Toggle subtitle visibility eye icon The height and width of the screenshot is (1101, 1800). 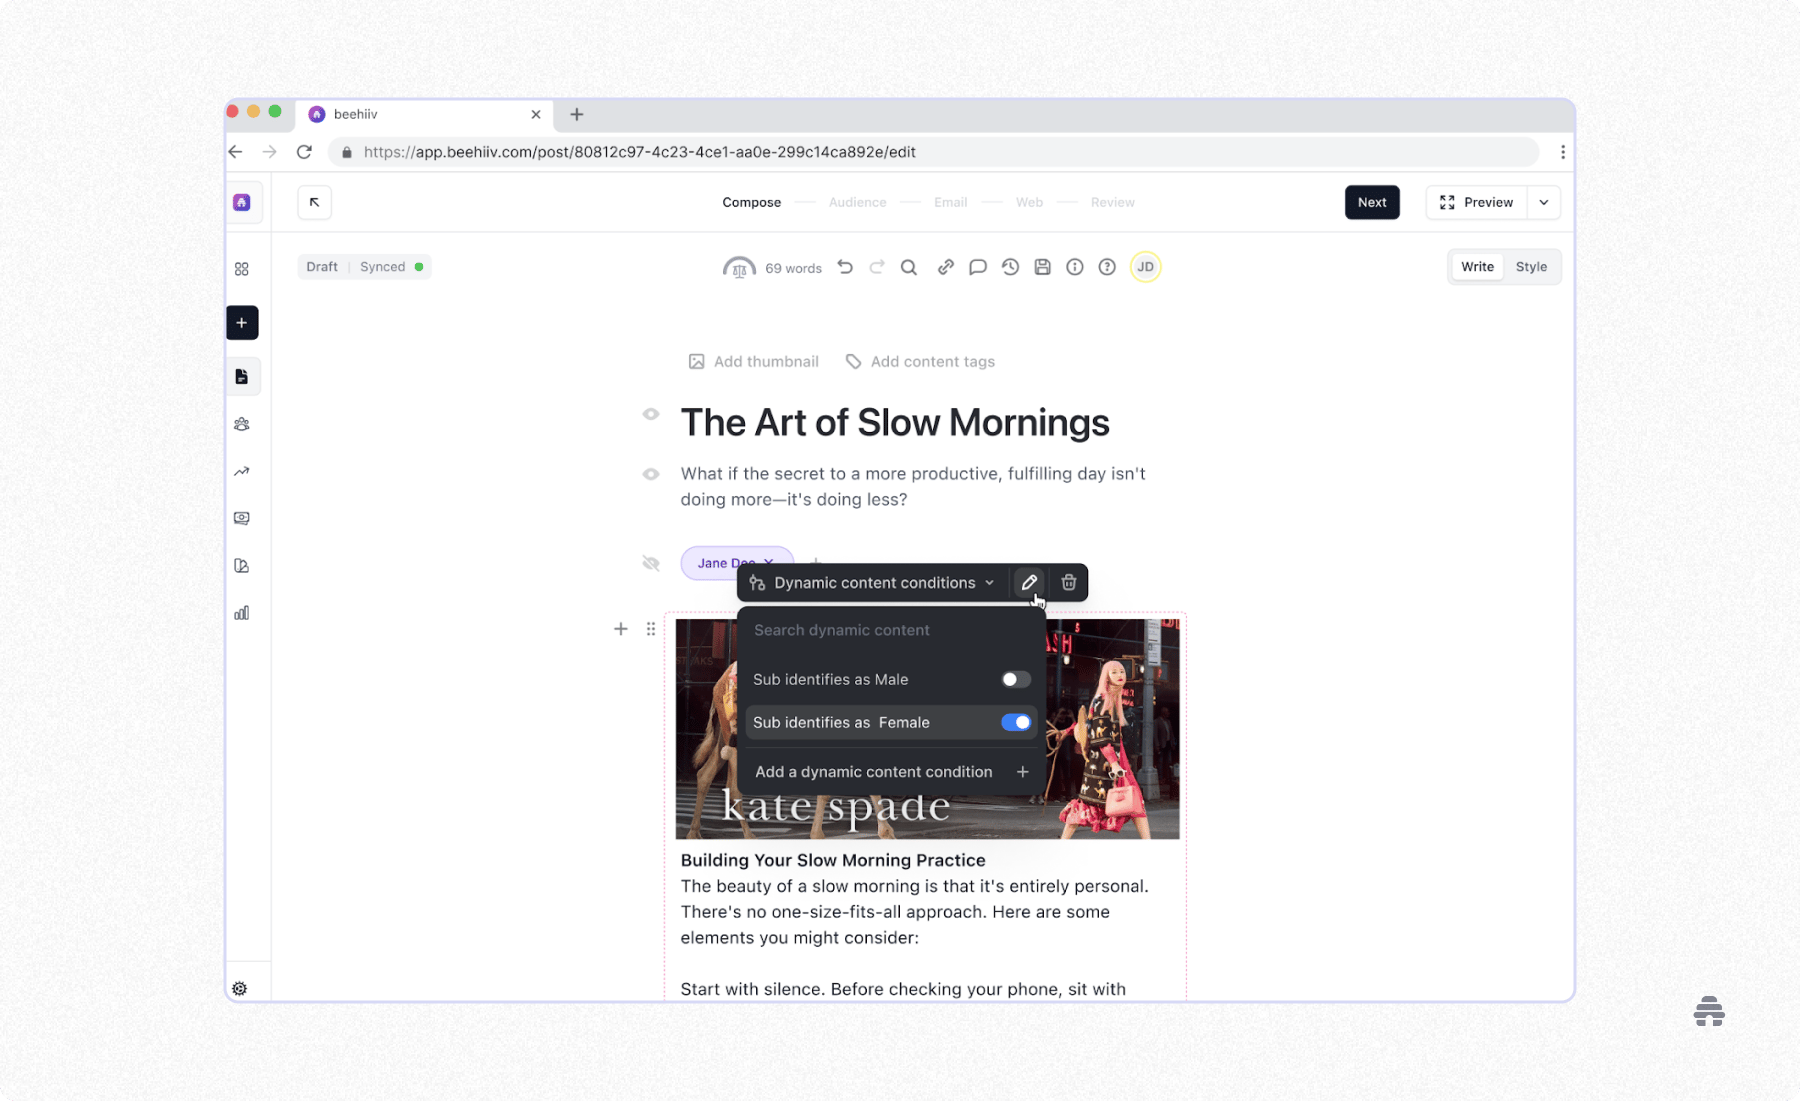(651, 474)
